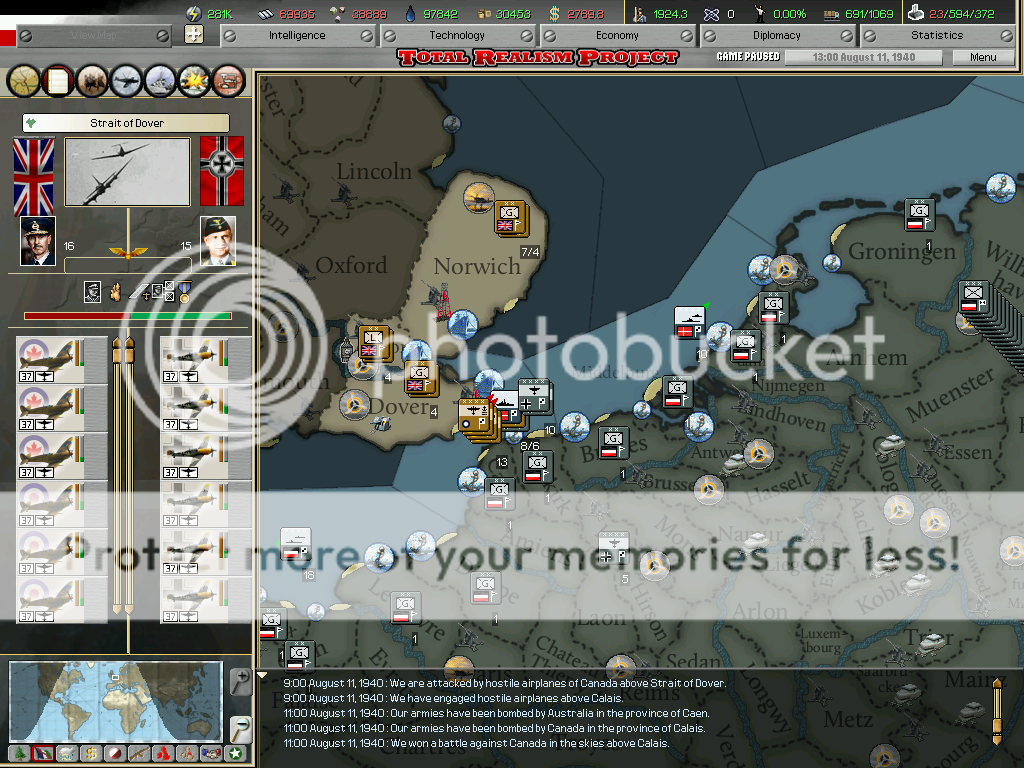
Task: Open the Technology tab
Action: coord(457,35)
